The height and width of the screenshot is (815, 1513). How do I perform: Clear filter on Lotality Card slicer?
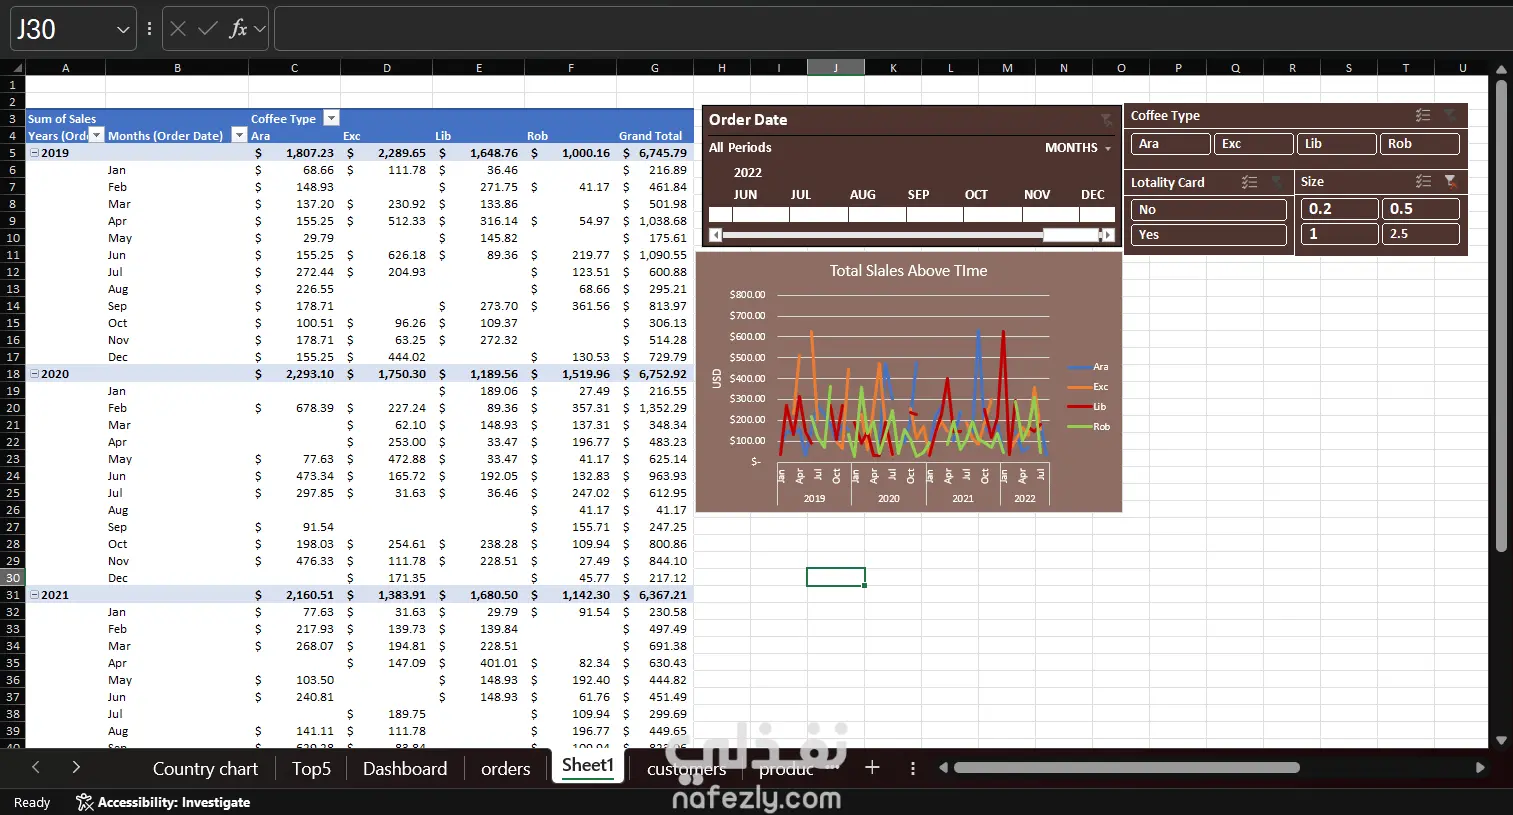pos(1277,182)
